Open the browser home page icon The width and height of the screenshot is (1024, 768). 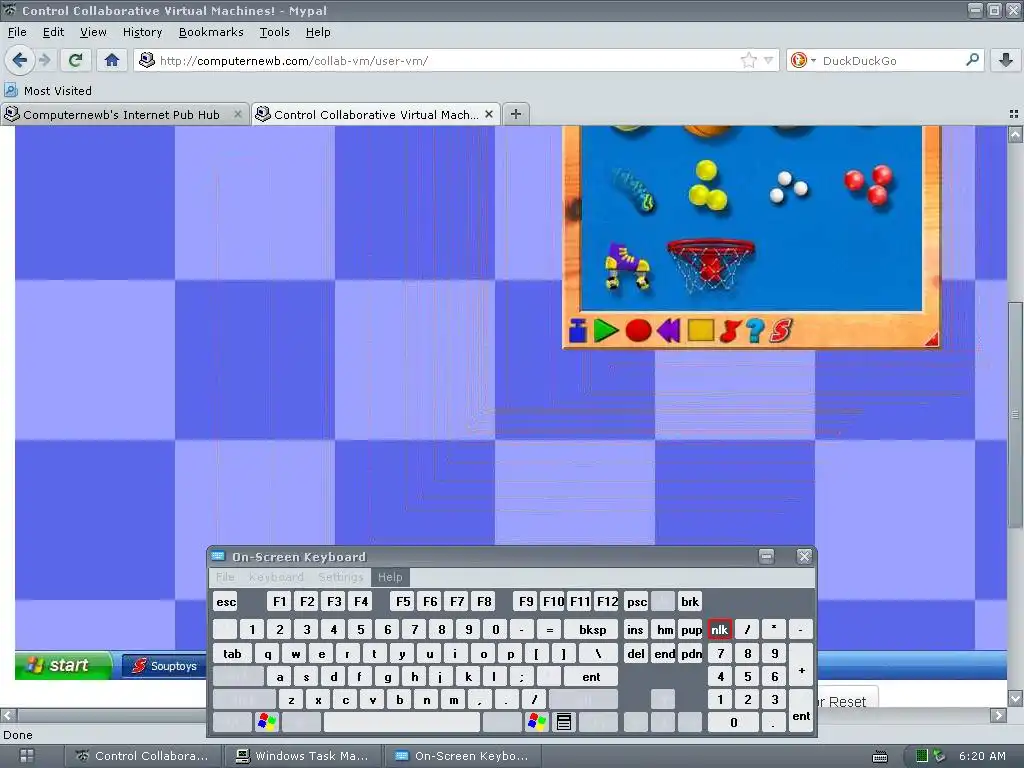coord(112,61)
